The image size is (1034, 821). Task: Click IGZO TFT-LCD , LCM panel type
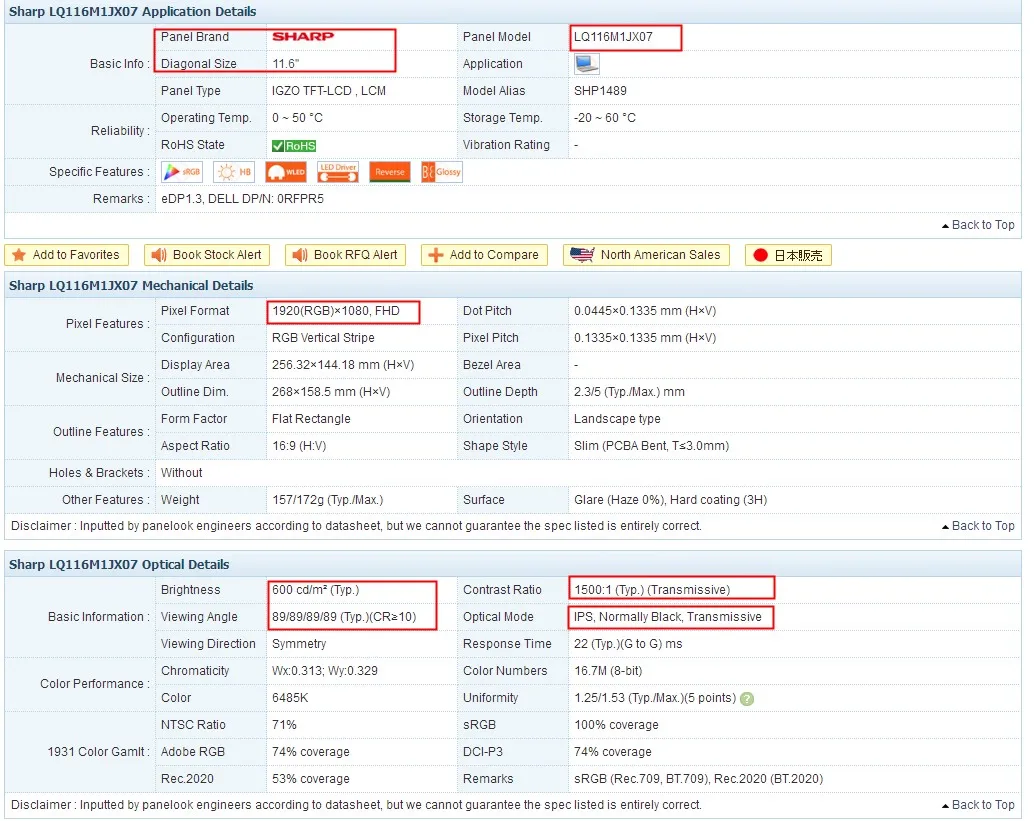329,91
